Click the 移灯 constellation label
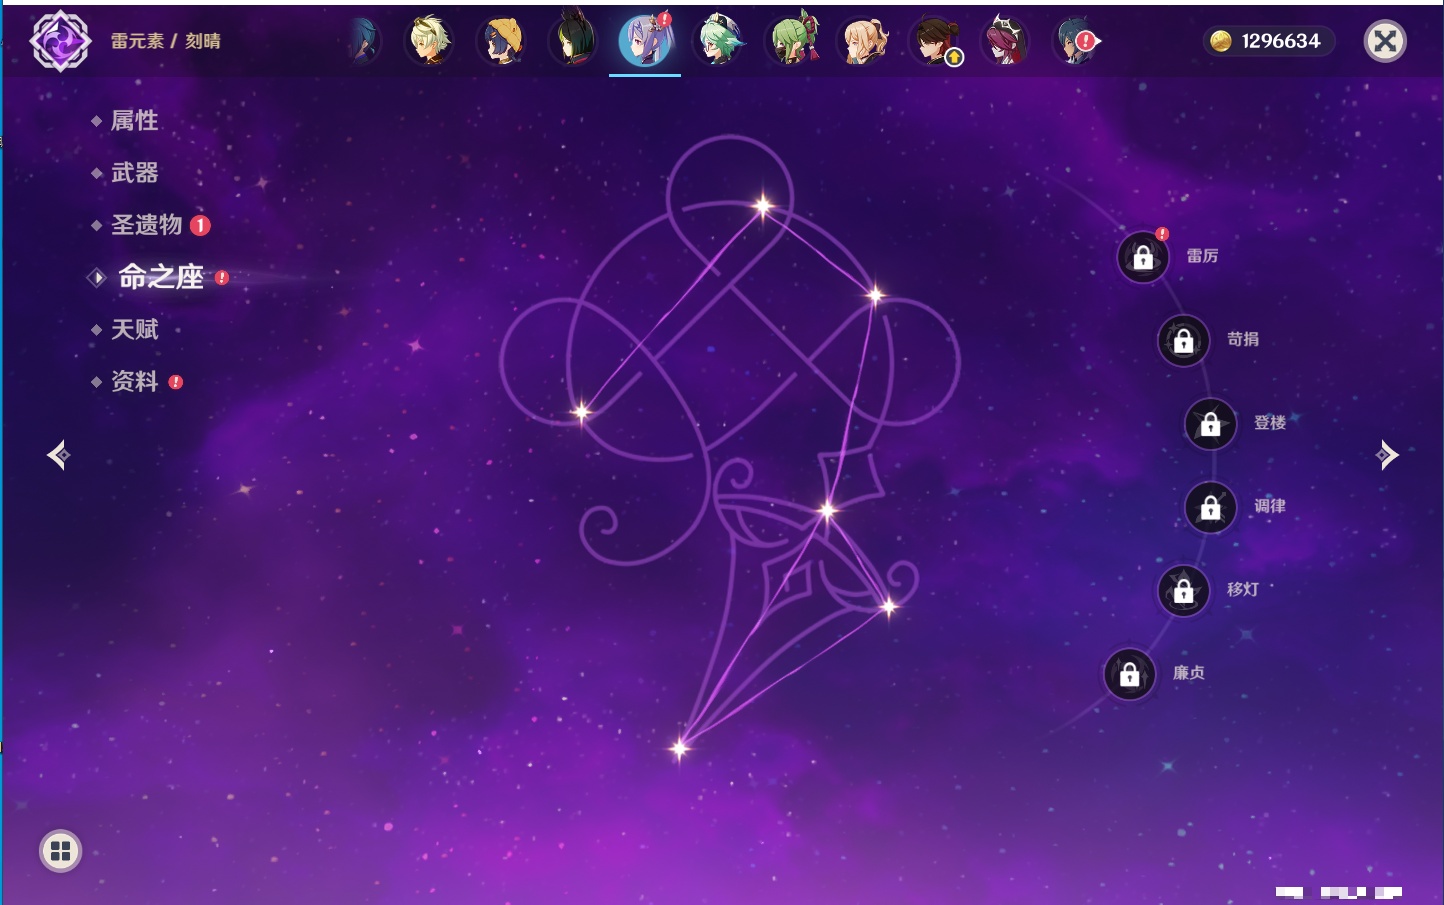 [1243, 589]
